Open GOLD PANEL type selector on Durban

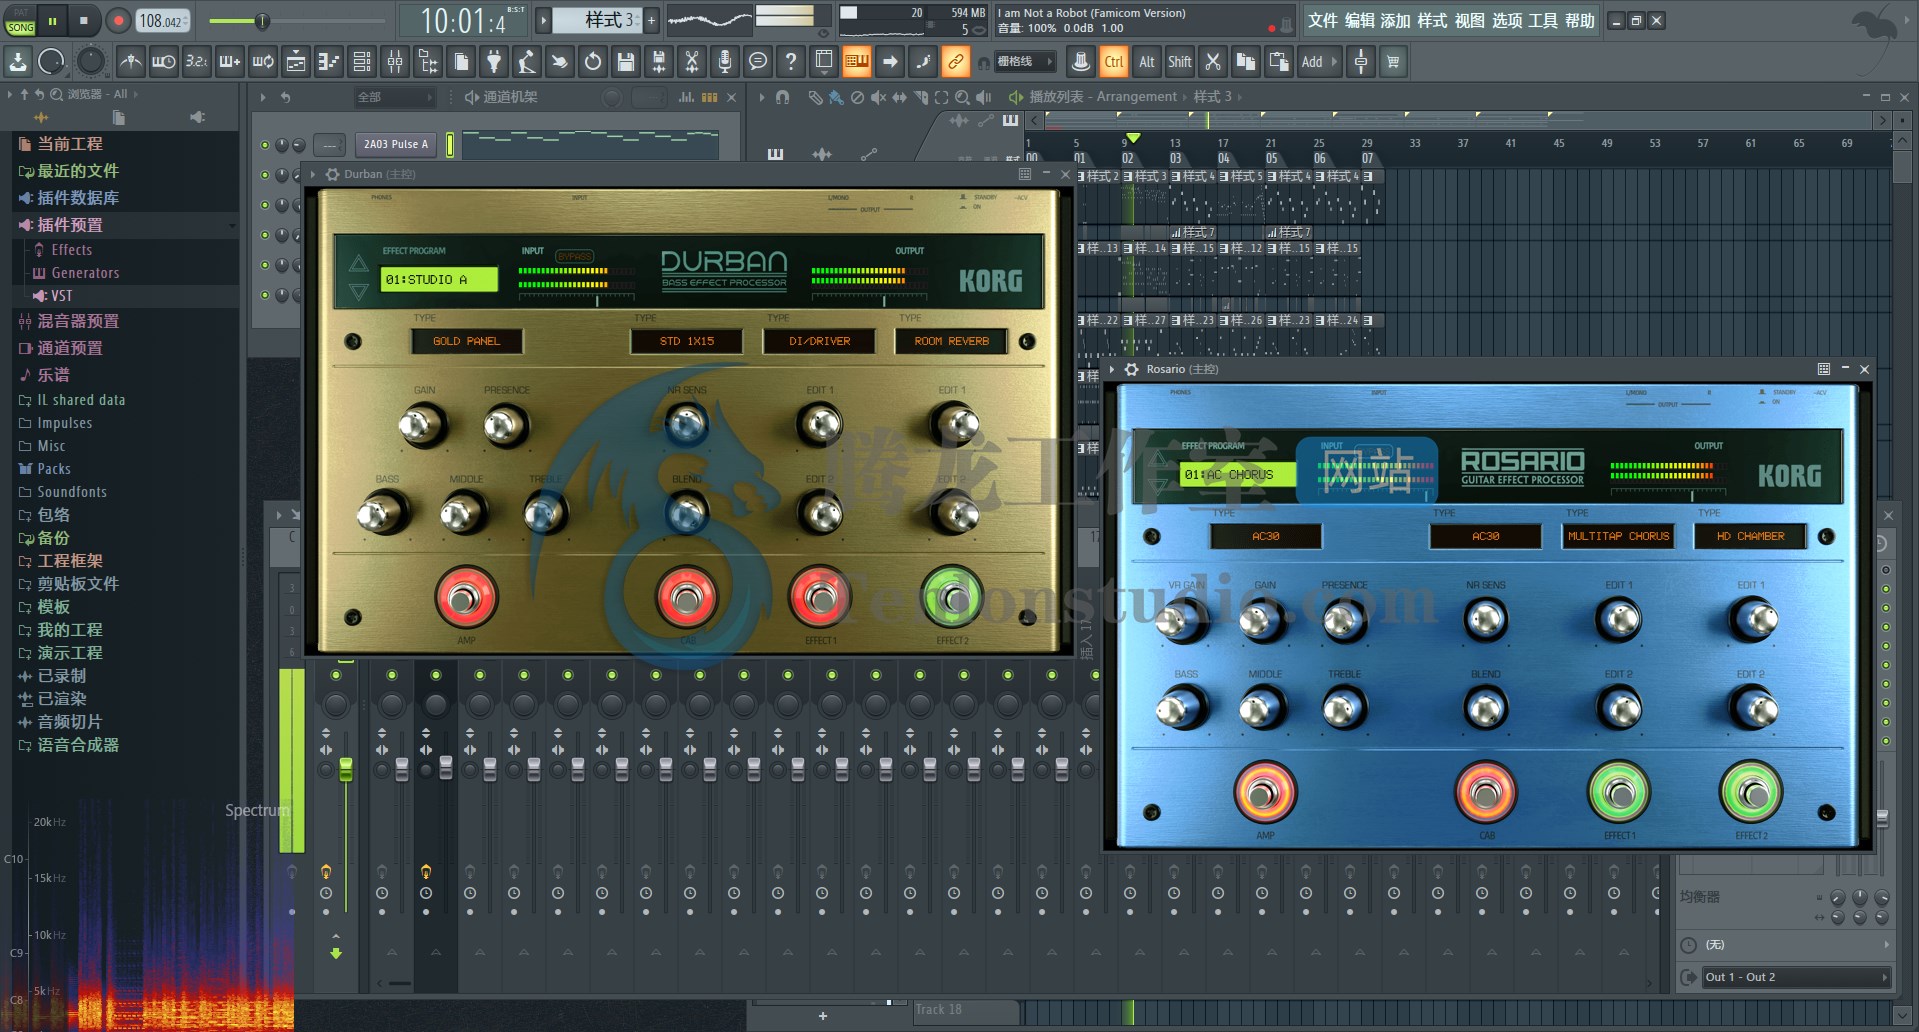[x=466, y=341]
